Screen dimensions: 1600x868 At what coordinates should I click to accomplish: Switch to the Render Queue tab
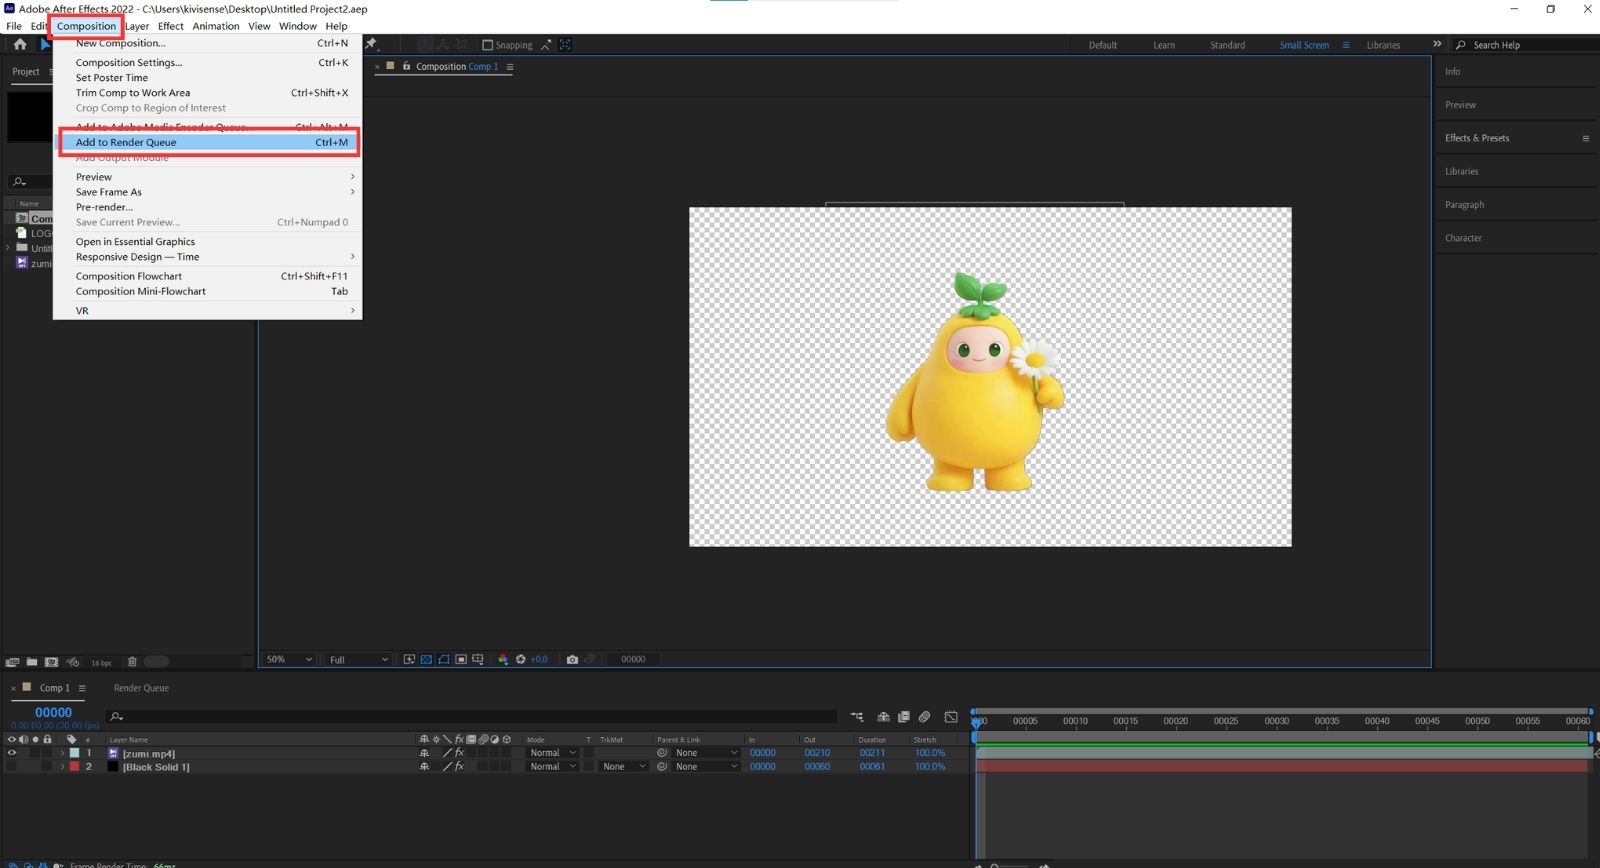pyautogui.click(x=141, y=688)
